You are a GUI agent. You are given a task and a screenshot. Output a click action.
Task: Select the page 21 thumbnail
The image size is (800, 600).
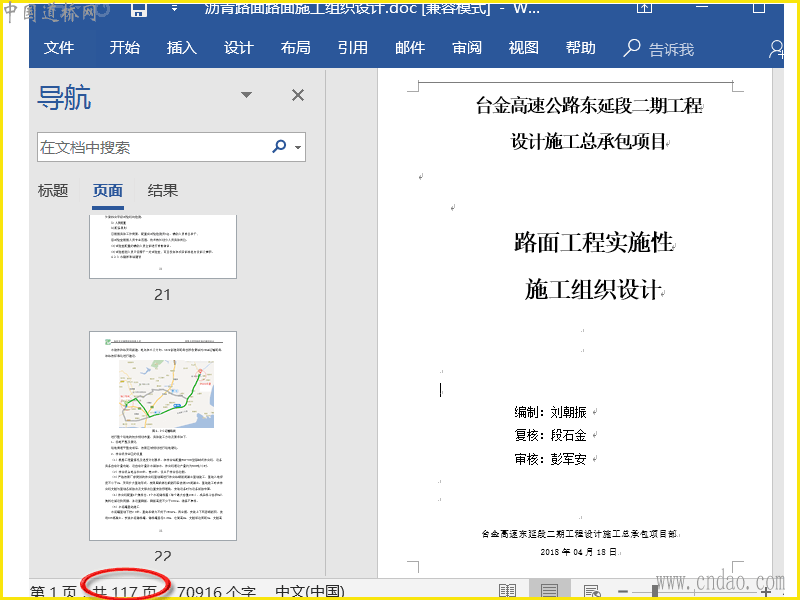[x=163, y=246]
